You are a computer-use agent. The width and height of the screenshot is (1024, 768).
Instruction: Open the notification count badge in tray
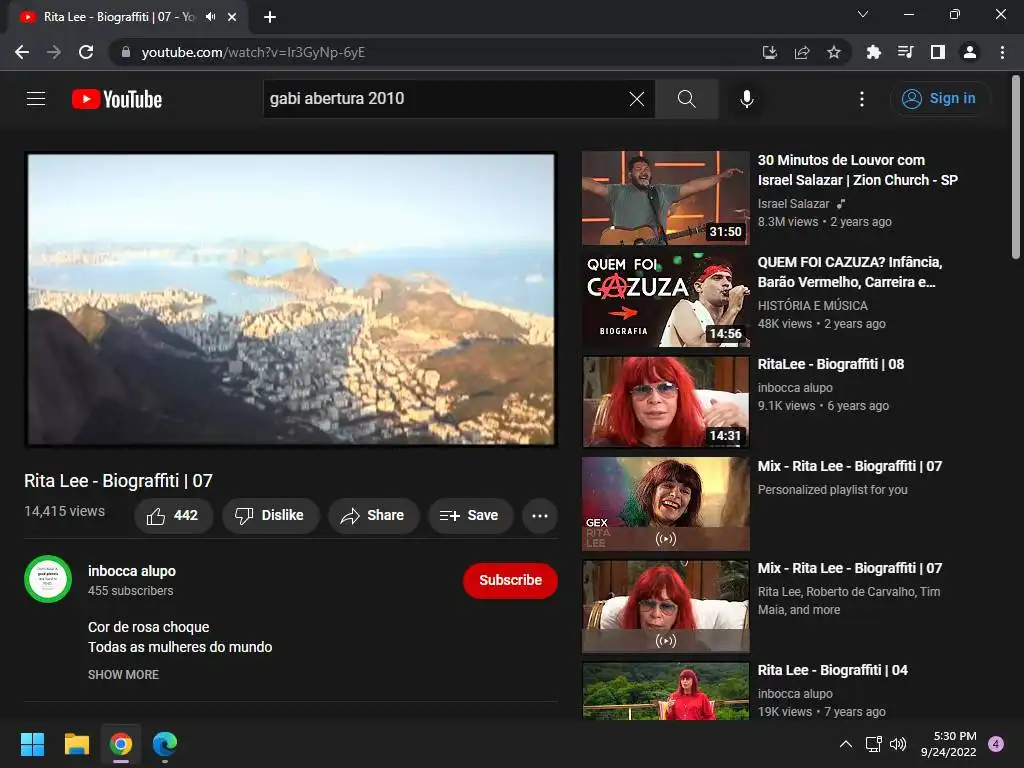click(996, 744)
